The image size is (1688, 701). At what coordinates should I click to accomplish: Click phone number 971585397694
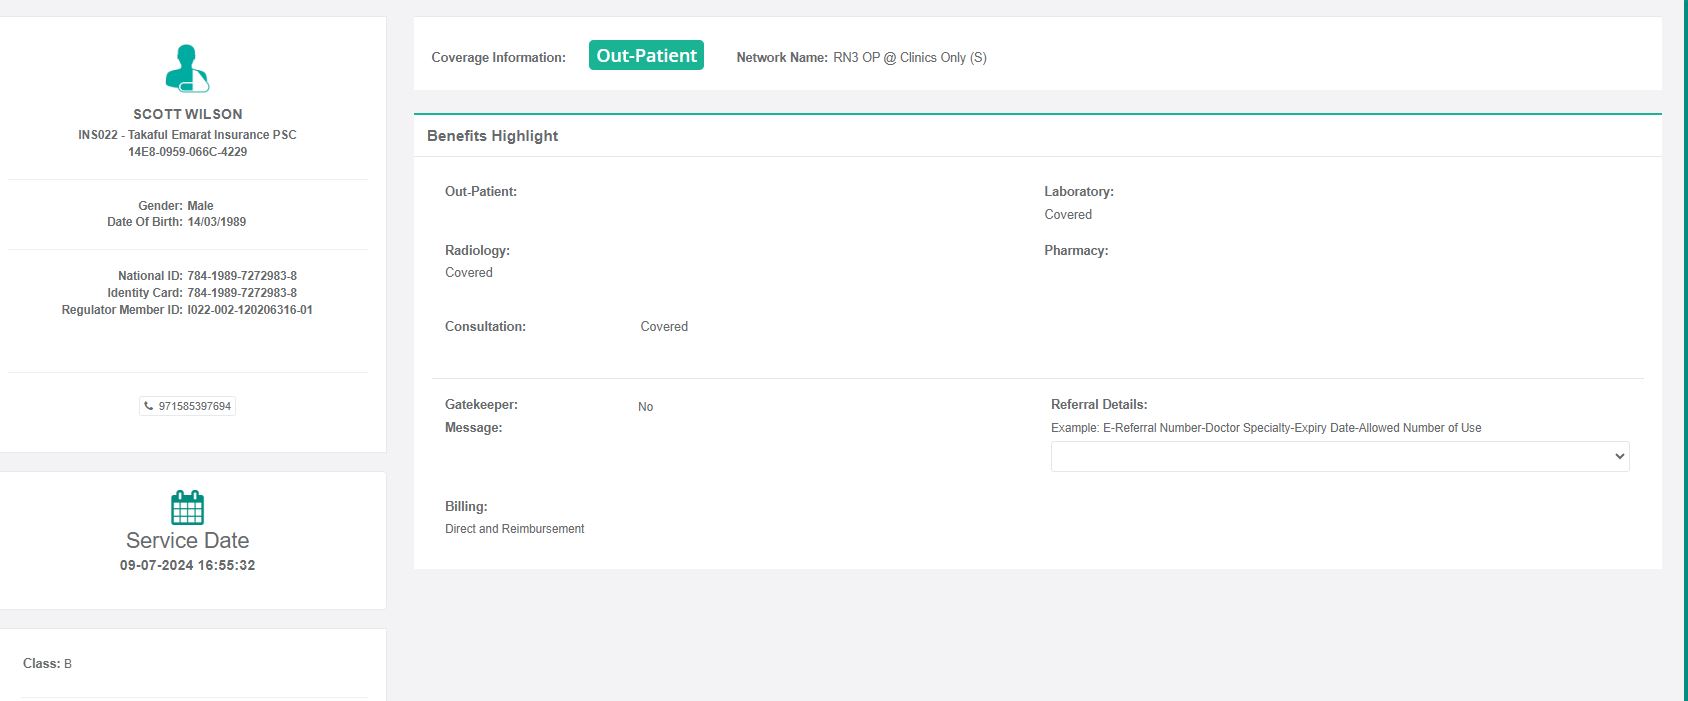click(x=194, y=406)
